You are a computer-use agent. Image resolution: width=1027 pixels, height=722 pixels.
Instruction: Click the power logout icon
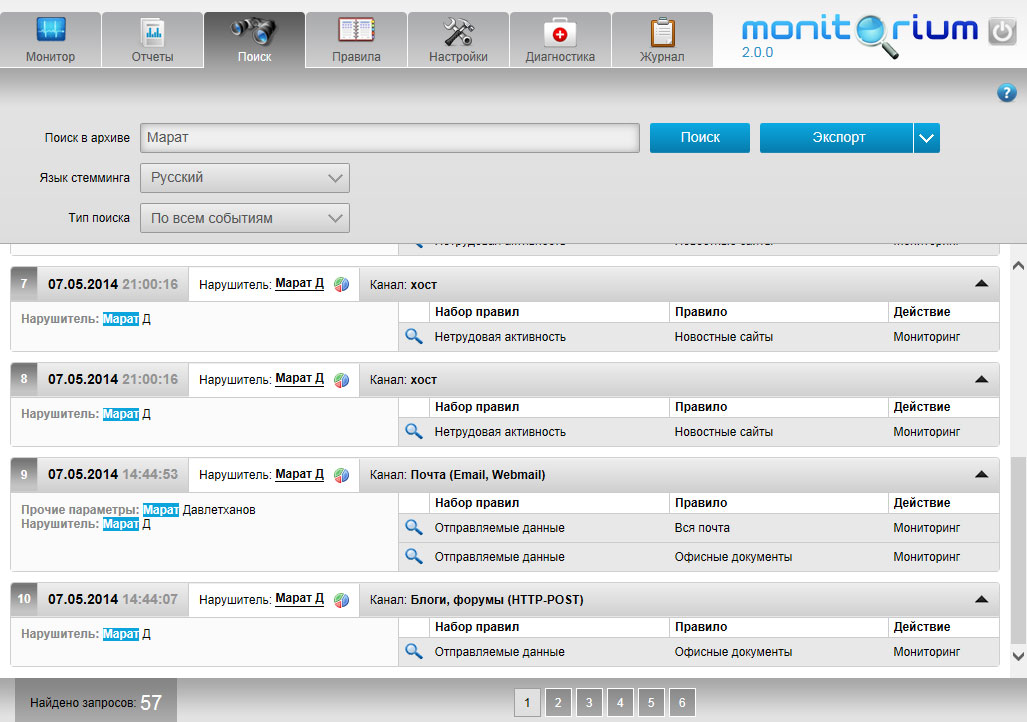tap(1001, 31)
